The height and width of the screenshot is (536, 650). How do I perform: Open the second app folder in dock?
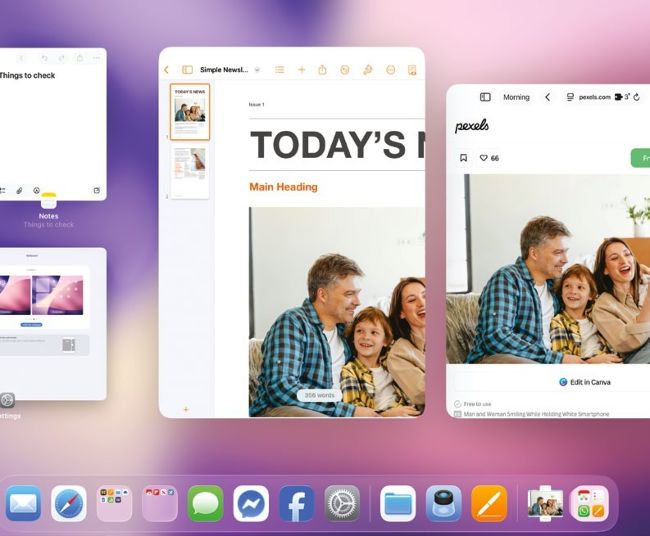coord(160,503)
